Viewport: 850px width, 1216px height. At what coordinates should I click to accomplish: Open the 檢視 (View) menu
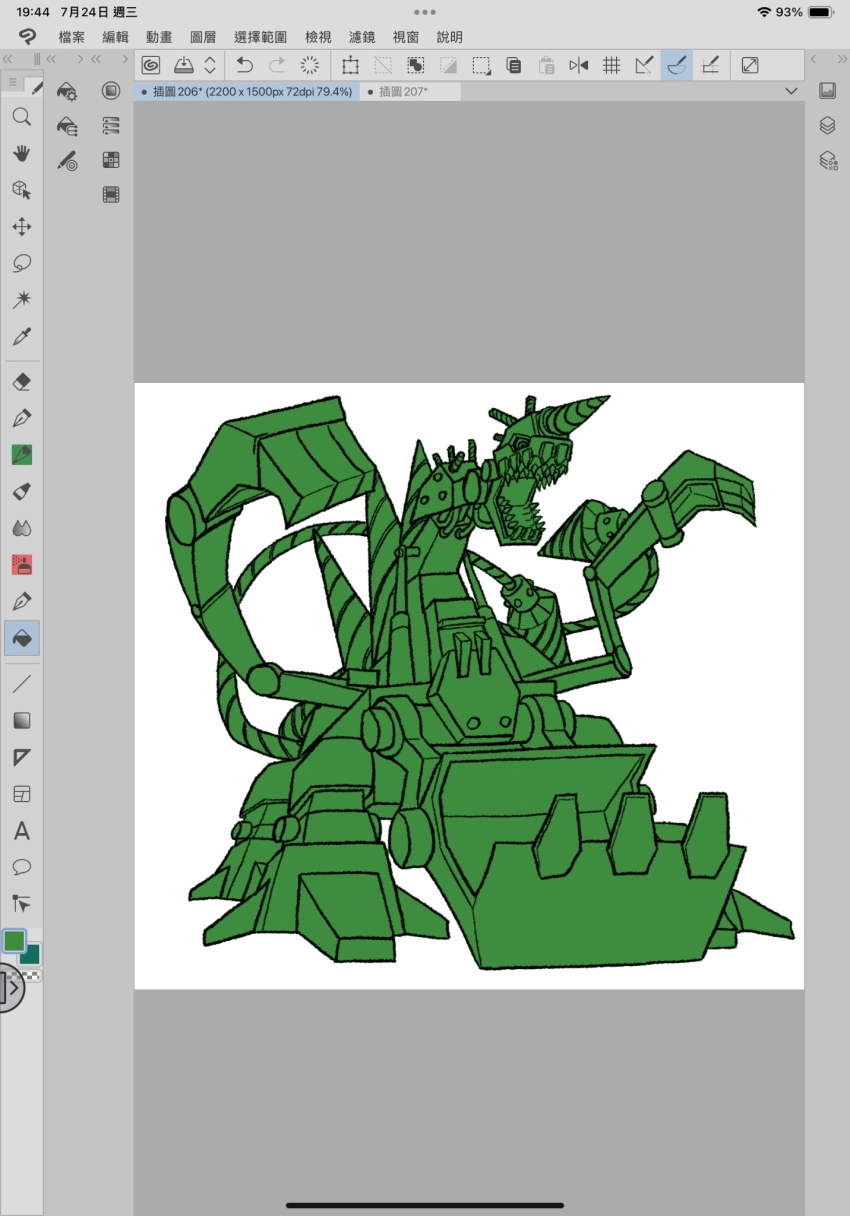click(x=318, y=37)
